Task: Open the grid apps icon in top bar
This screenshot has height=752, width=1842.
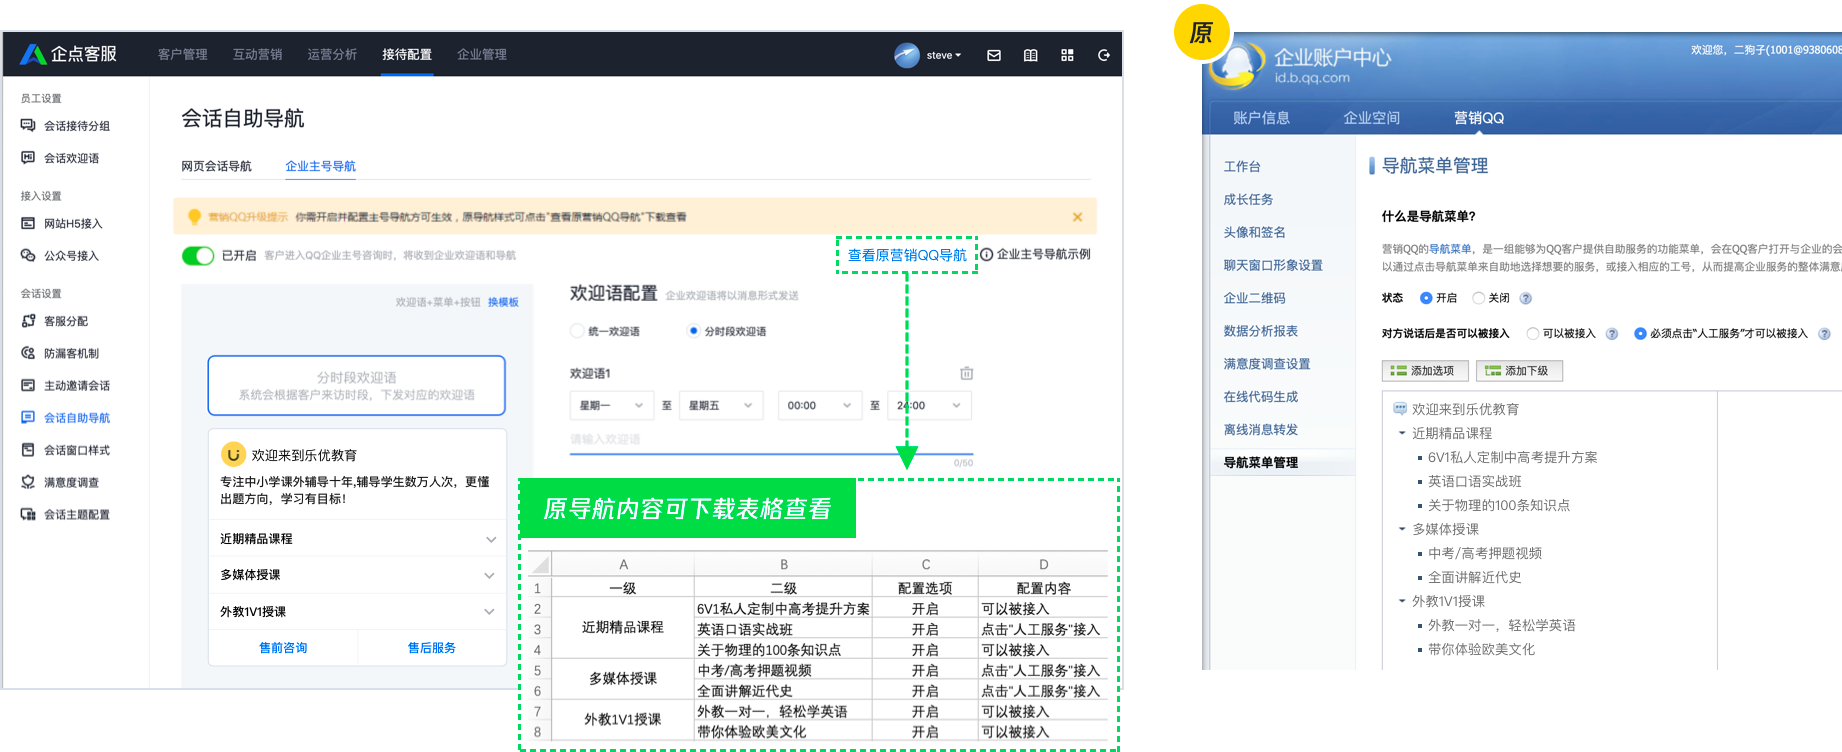Action: tap(1067, 55)
